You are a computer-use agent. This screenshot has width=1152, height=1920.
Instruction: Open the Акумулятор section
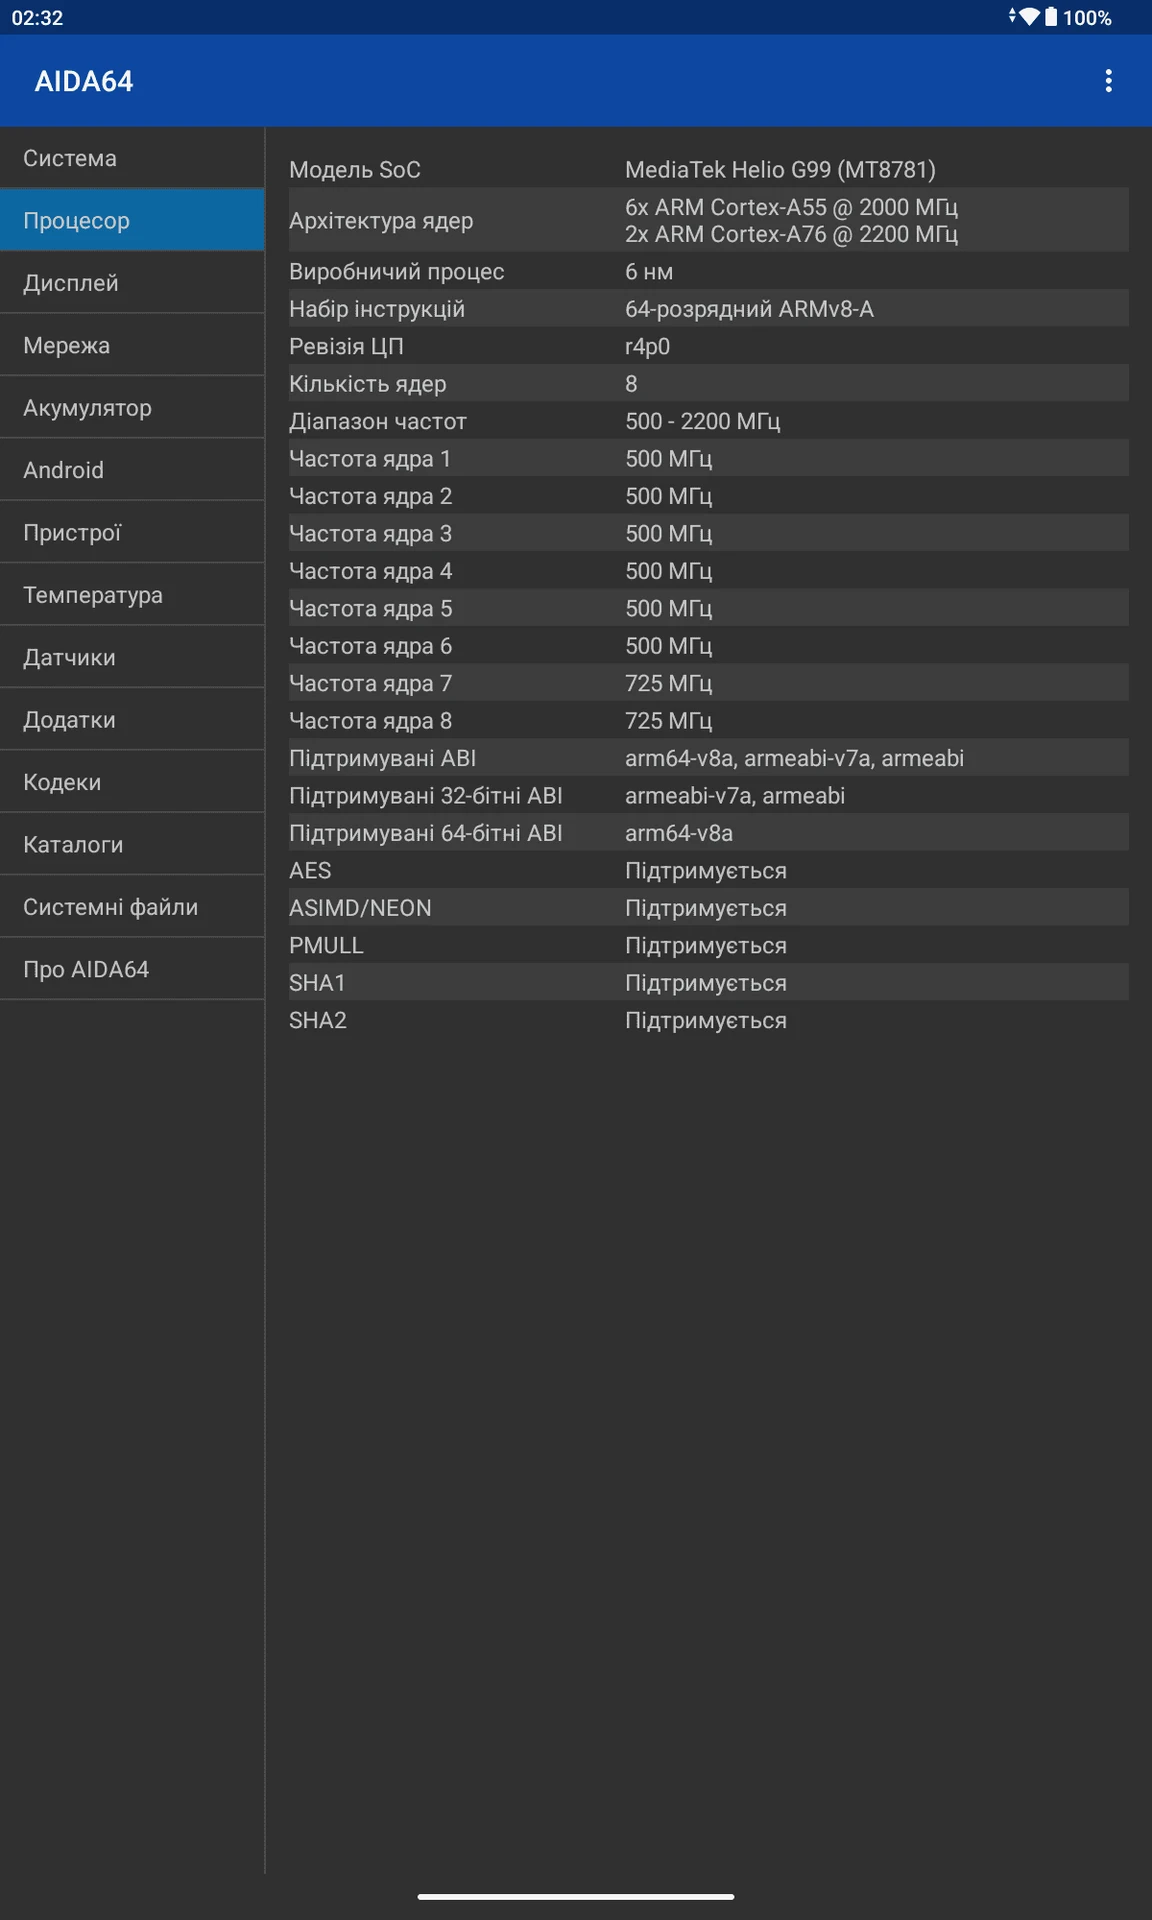pyautogui.click(x=132, y=408)
